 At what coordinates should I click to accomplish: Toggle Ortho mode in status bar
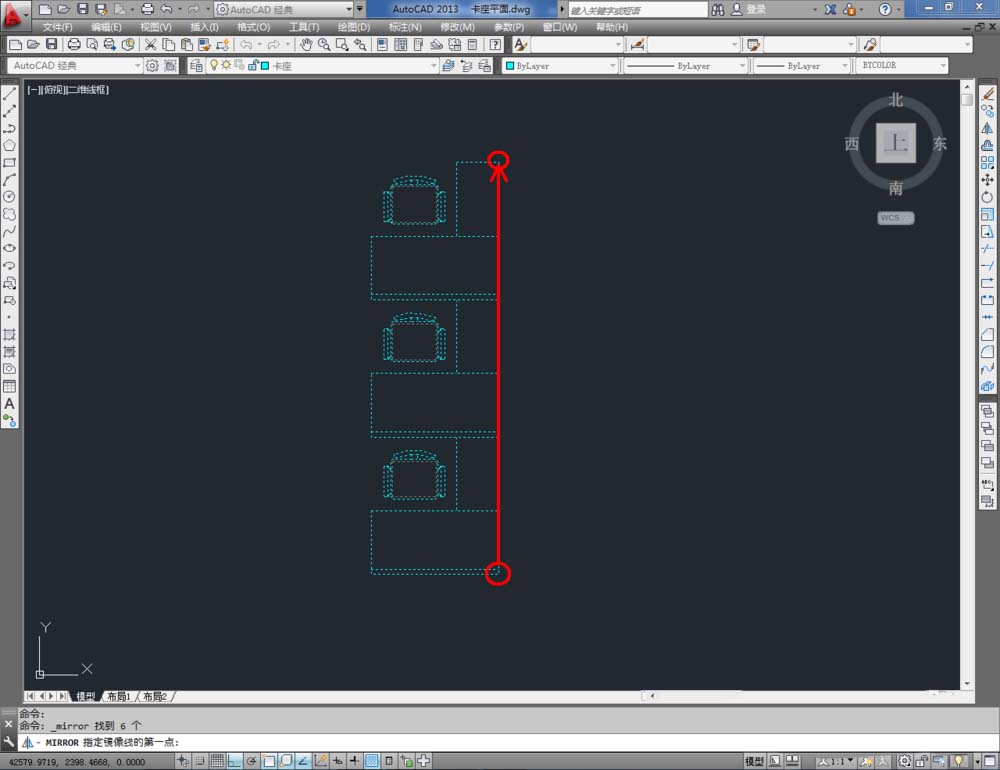pyautogui.click(x=234, y=760)
